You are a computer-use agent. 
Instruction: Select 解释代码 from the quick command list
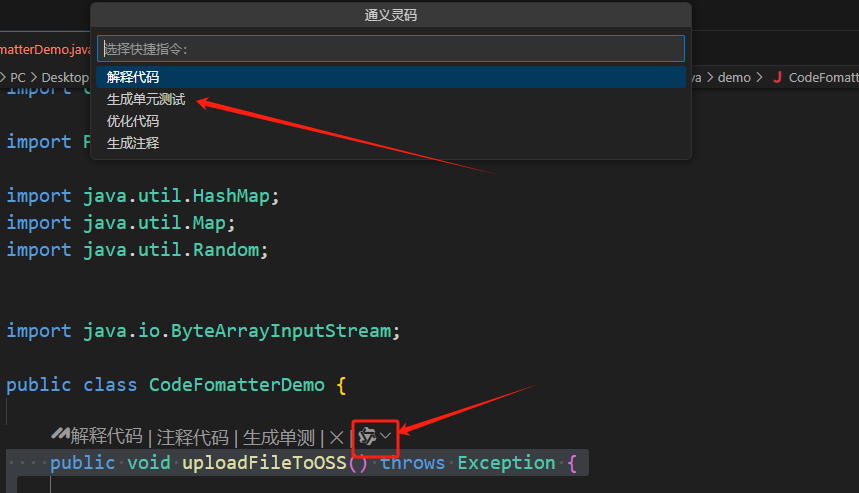[x=133, y=77]
